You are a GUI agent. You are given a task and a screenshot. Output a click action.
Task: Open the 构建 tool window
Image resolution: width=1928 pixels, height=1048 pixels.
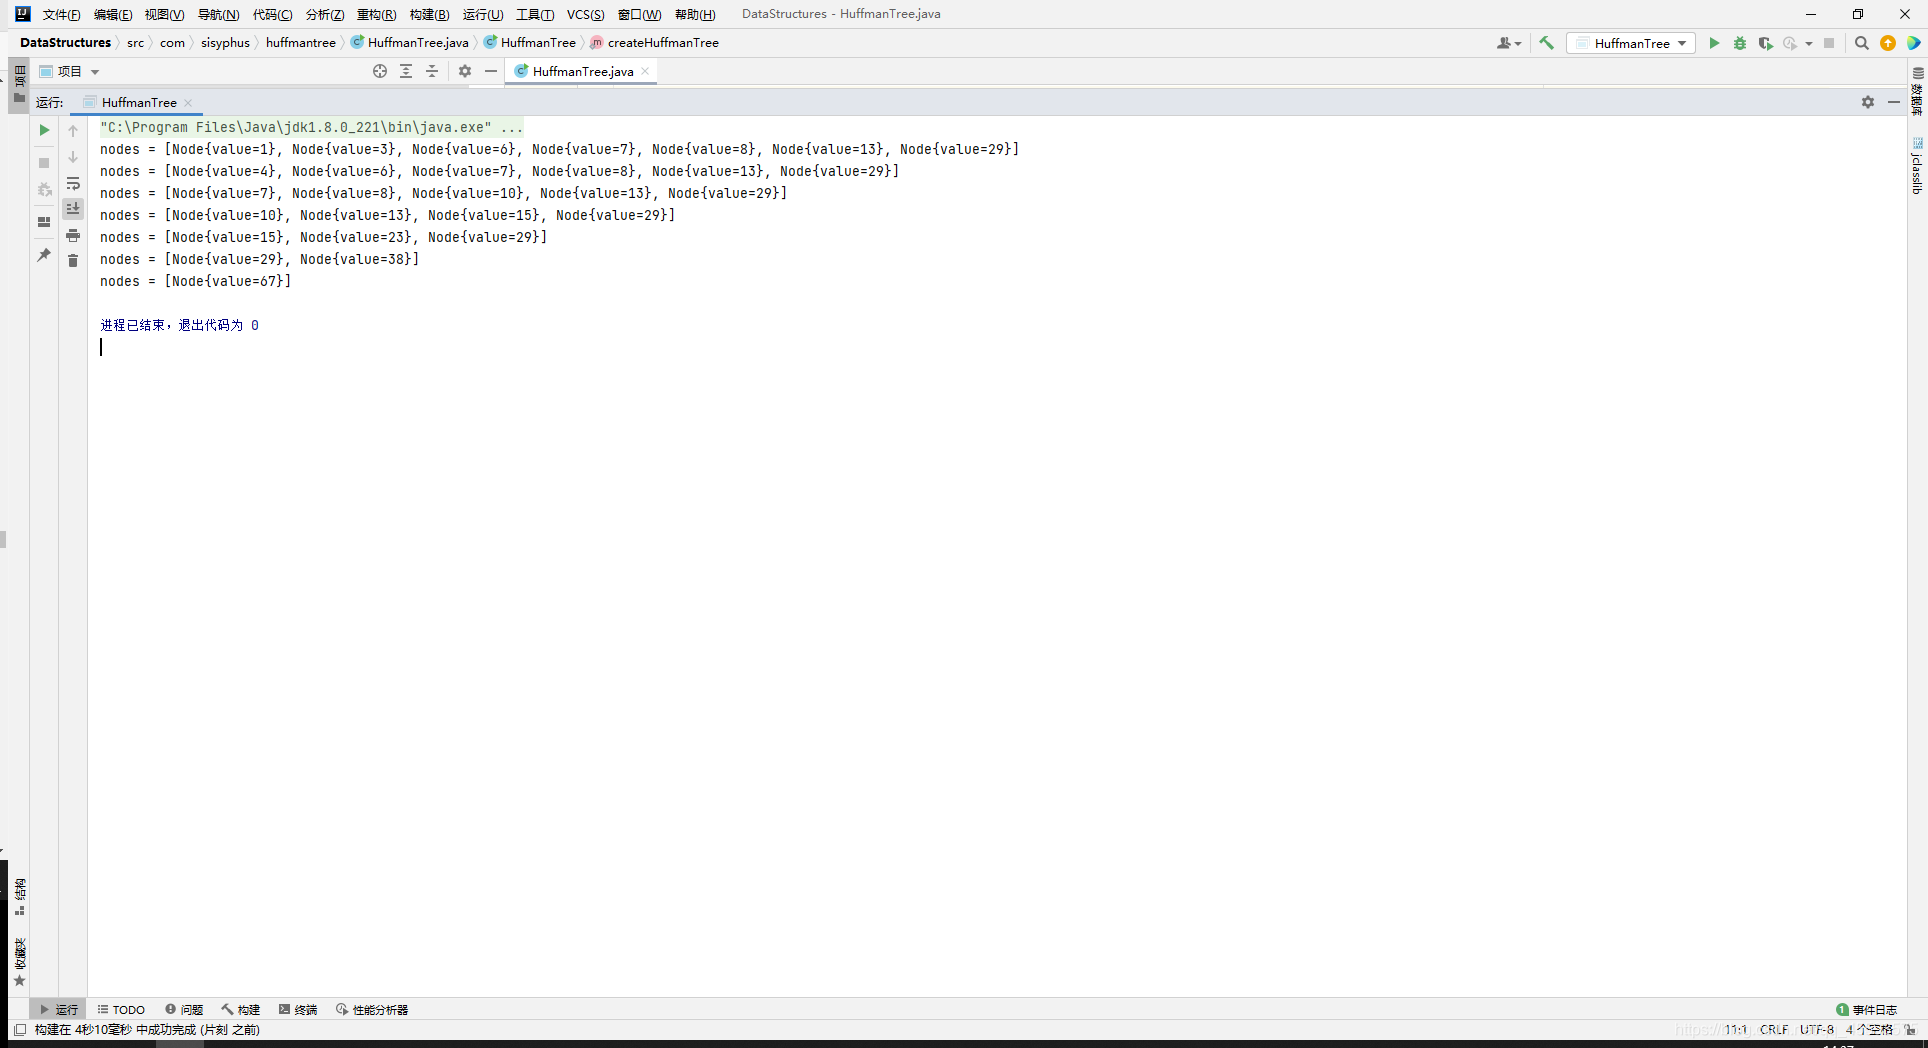241,1010
